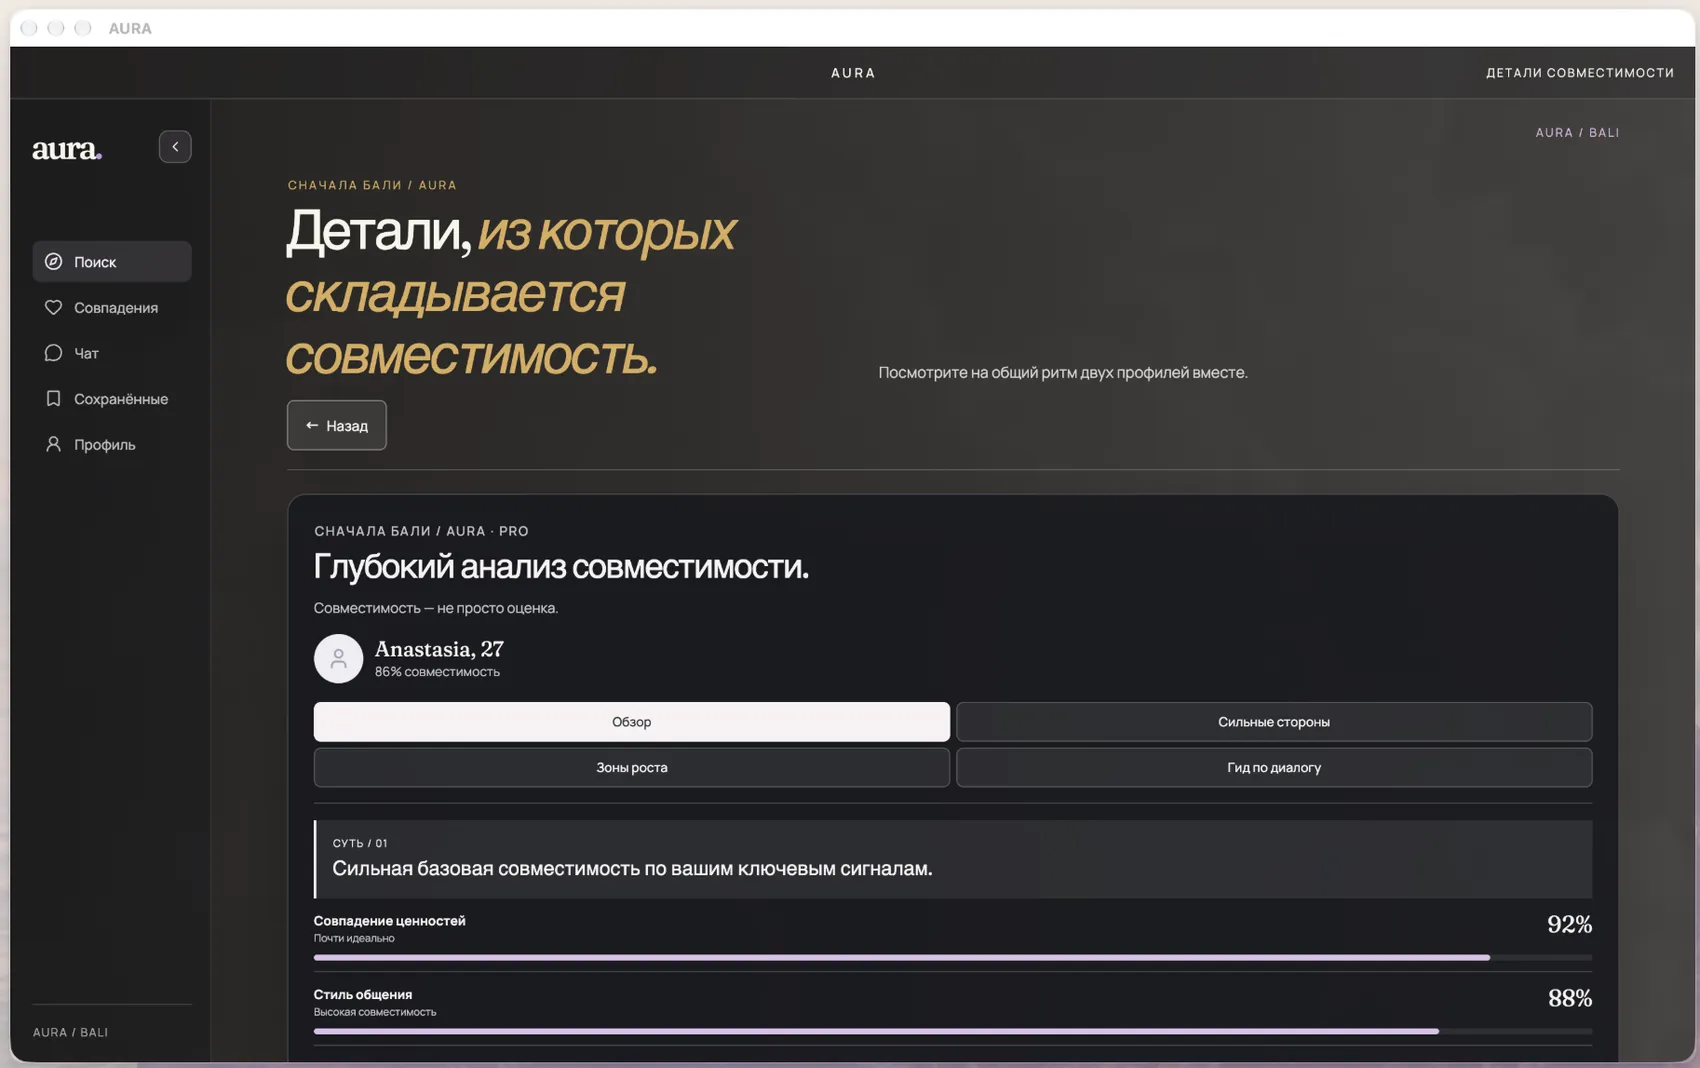This screenshot has height=1068, width=1700.
Task: Click the Назад back button
Action: click(x=337, y=425)
